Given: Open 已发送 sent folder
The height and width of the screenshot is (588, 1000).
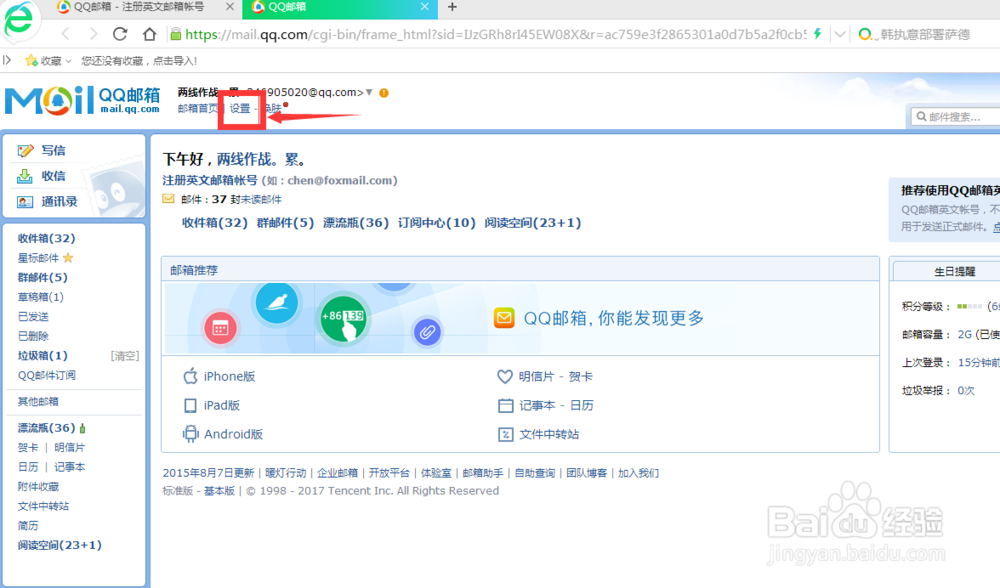Looking at the screenshot, I should click(x=33, y=316).
